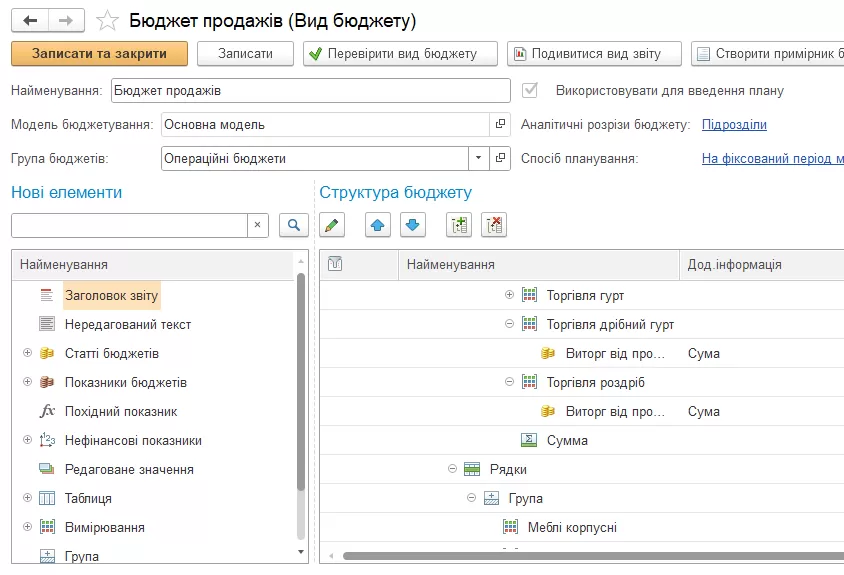The image size is (844, 575).
Task: Edit selected structure element with pencil icon
Action: [332, 225]
